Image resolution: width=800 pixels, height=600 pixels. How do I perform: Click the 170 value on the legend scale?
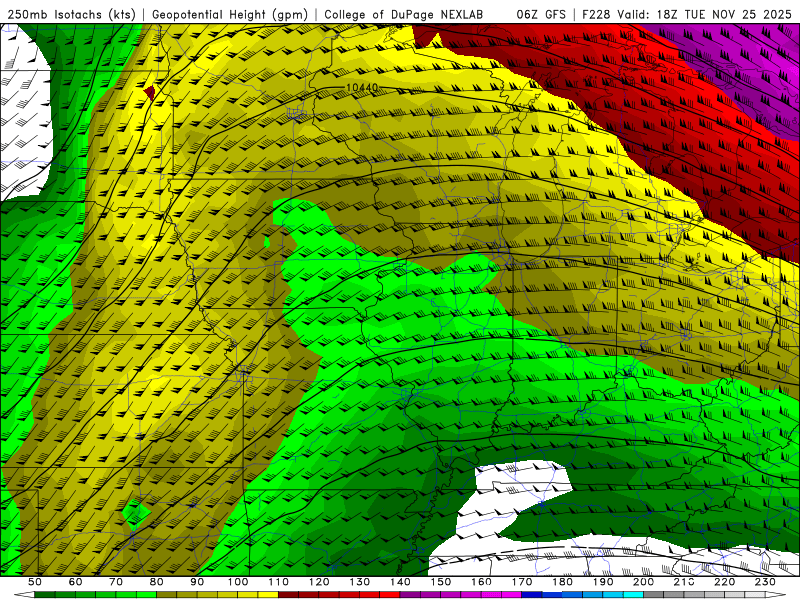[x=522, y=582]
